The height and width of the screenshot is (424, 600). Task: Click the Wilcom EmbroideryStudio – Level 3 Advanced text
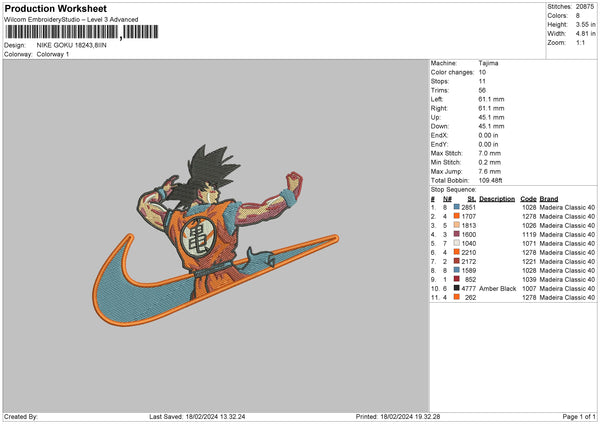point(71,20)
